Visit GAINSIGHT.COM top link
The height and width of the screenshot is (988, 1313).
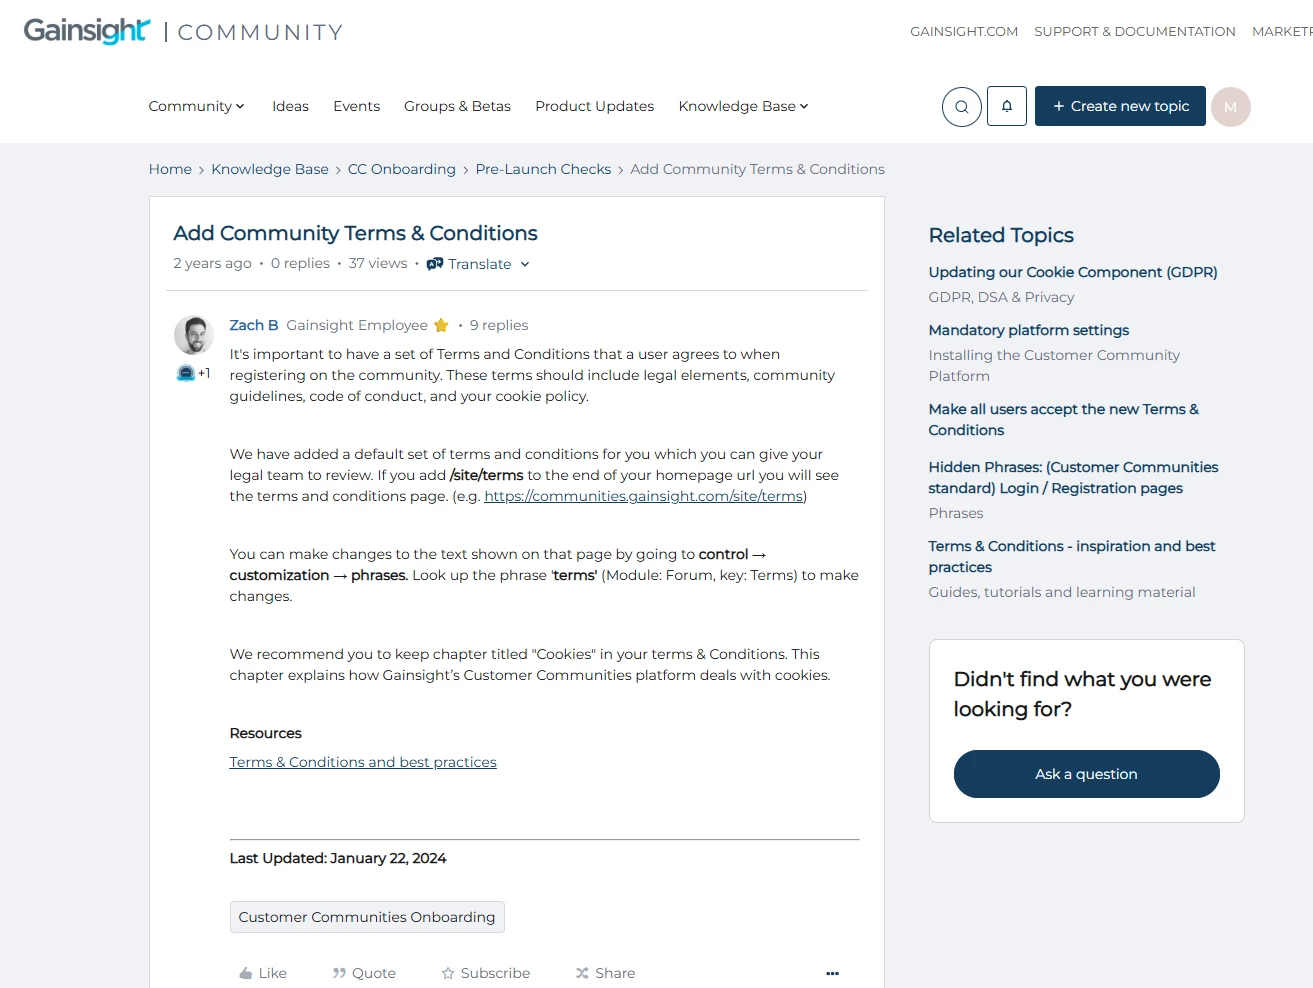coord(964,32)
